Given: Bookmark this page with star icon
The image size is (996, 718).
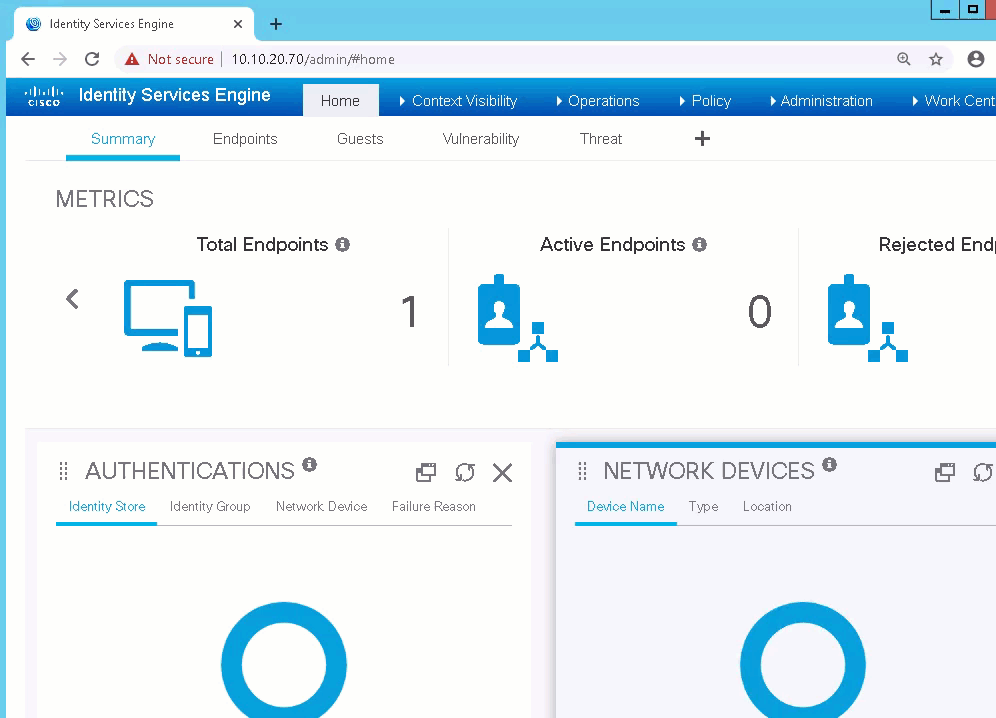Looking at the screenshot, I should tap(936, 59).
